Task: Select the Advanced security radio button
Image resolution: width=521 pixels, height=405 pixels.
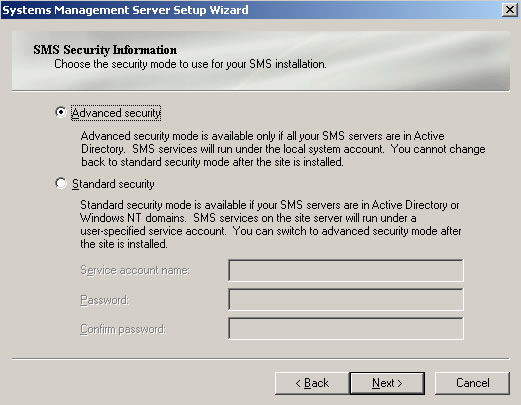Action: pyautogui.click(x=61, y=112)
